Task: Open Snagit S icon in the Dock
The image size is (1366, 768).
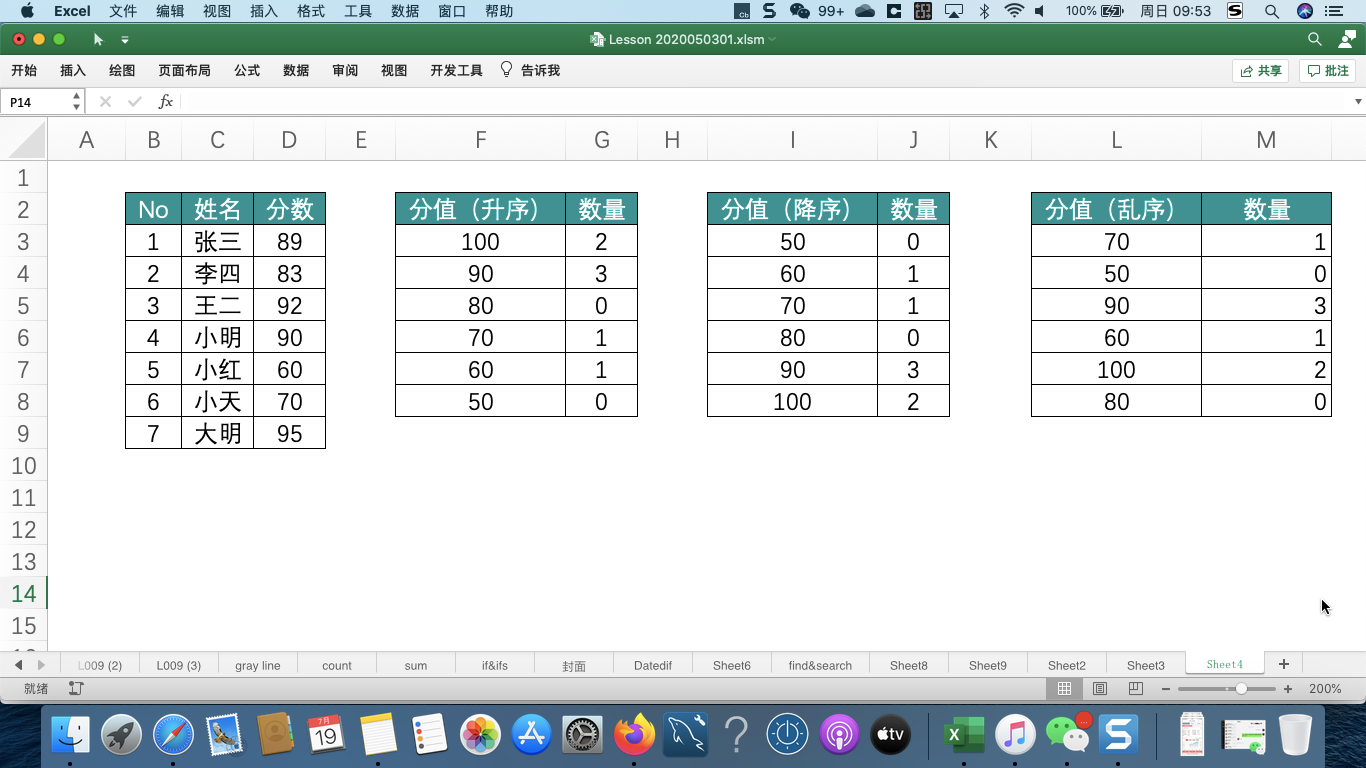Action: coord(1118,736)
